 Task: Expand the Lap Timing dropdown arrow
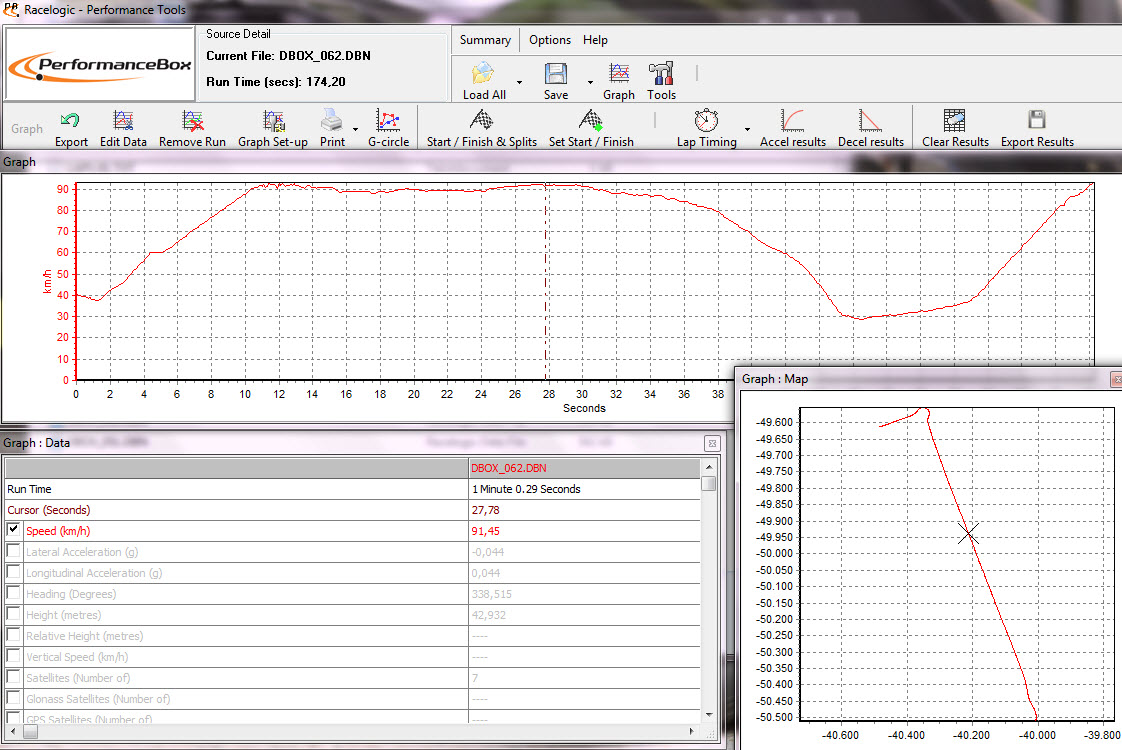tap(747, 130)
